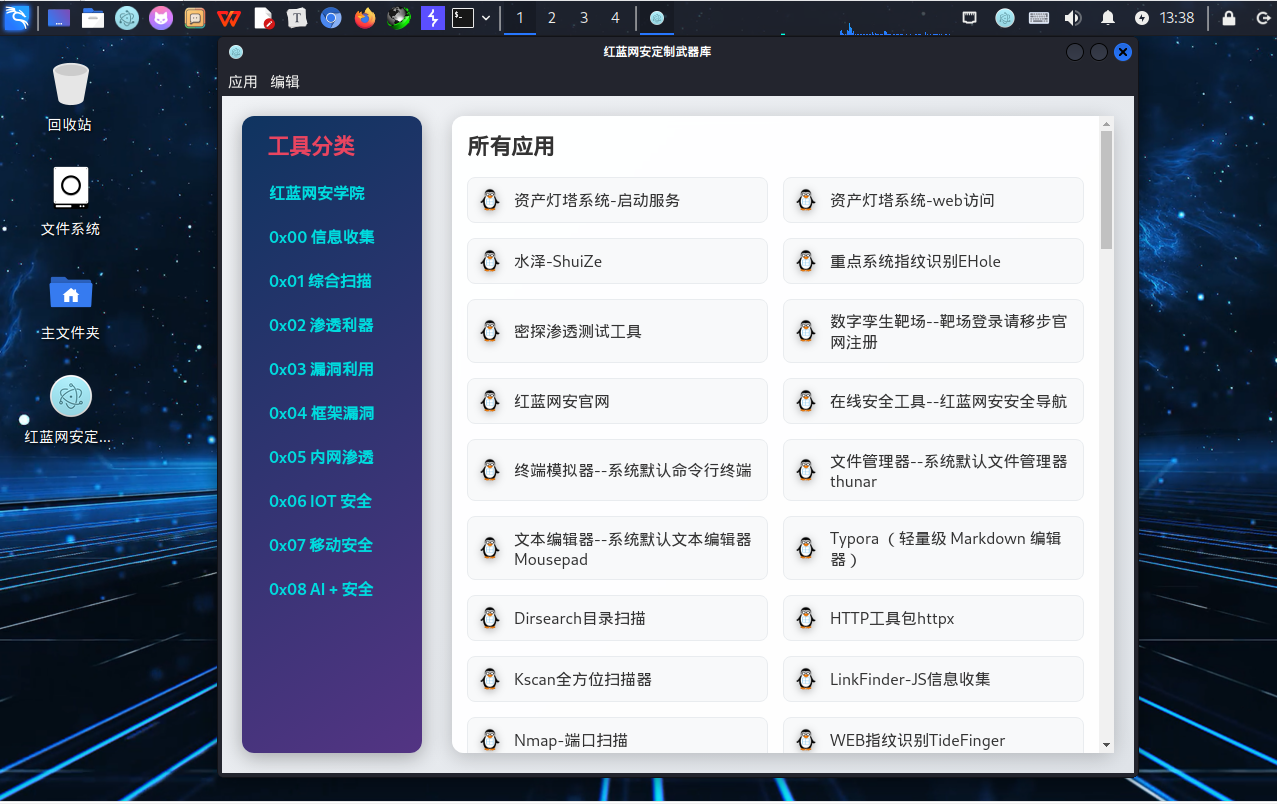Switch to the 0x06 IOT 安全 category
This screenshot has width=1277, height=804.
320,501
